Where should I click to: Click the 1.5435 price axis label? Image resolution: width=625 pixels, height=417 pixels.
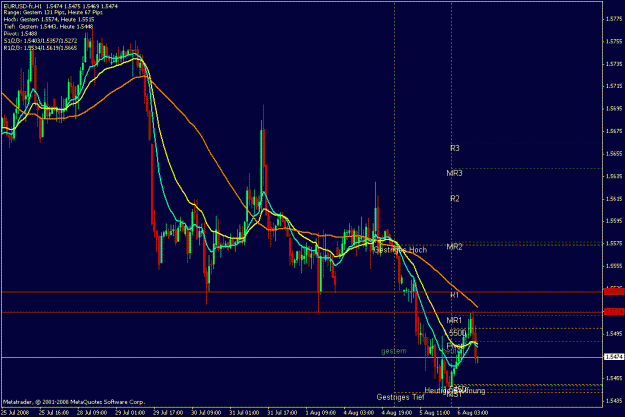coord(614,401)
